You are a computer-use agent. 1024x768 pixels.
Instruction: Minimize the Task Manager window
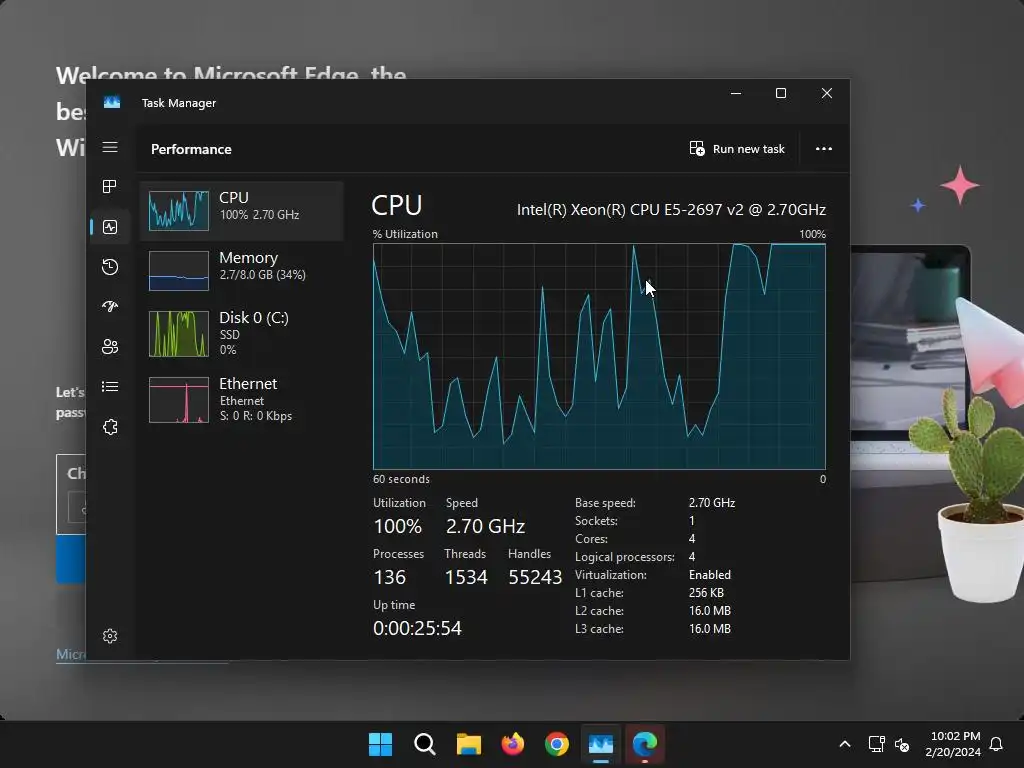point(736,93)
